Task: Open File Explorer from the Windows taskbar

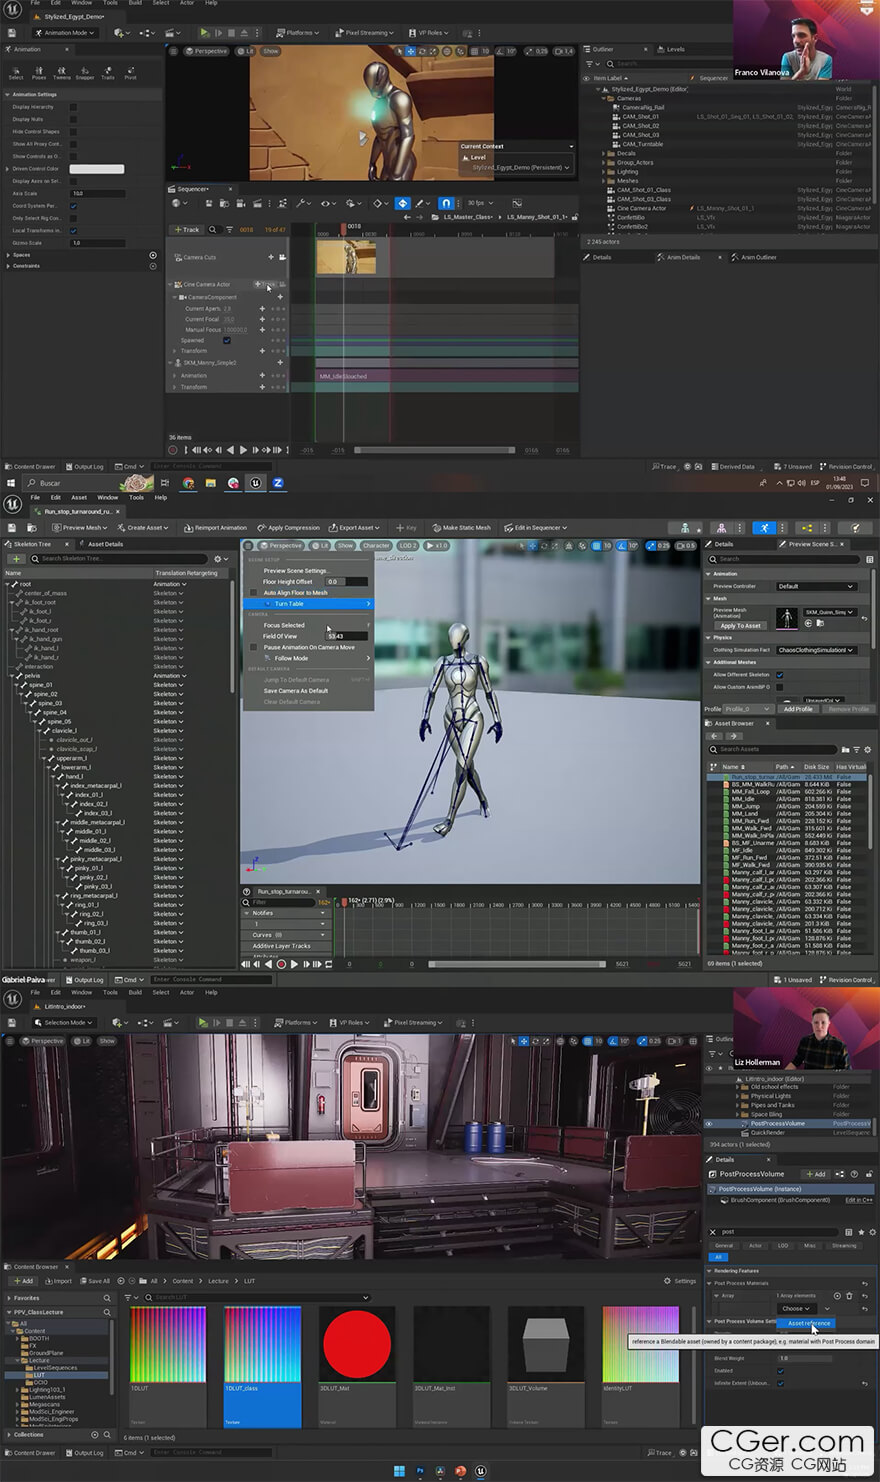Action: [211, 483]
